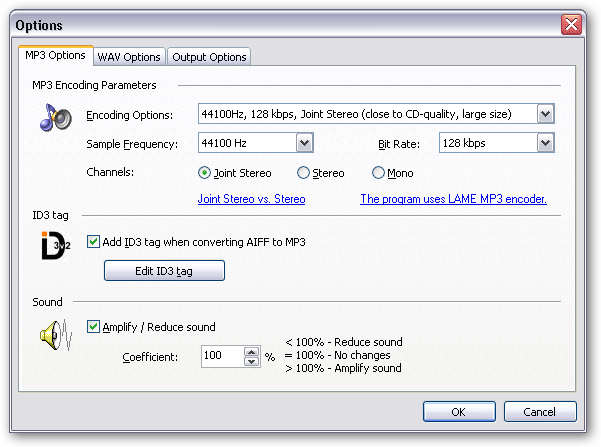Screen dimensions: 601x447
Task: Select the Mono channel radio button
Action: (x=378, y=173)
